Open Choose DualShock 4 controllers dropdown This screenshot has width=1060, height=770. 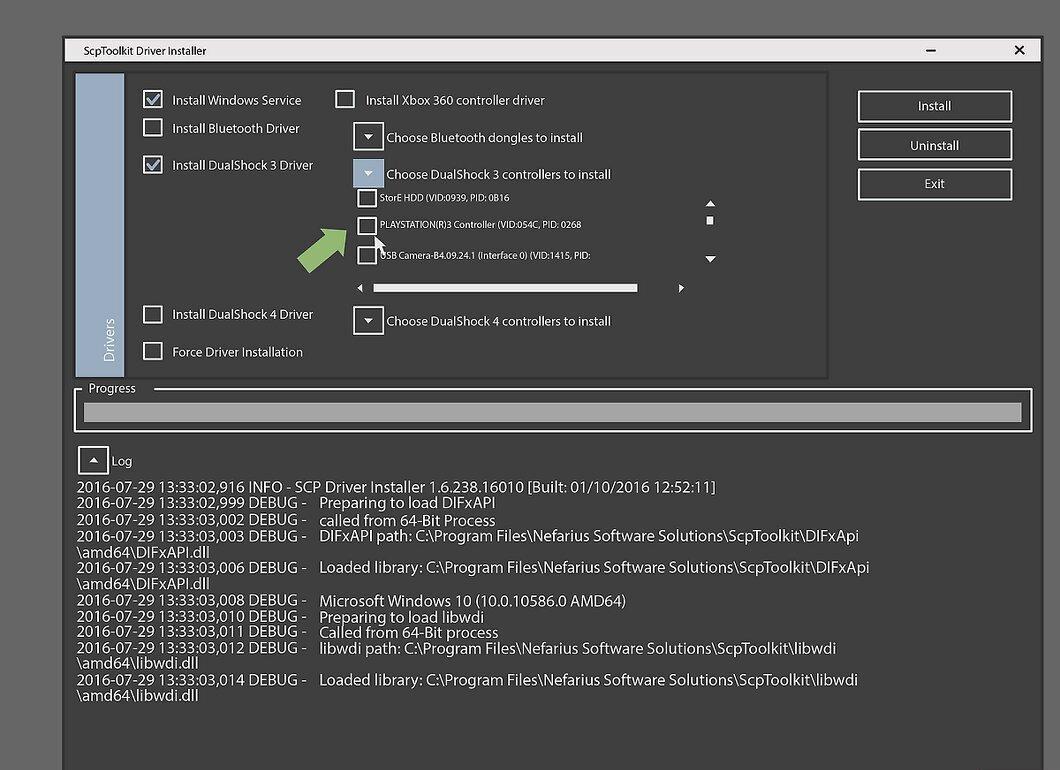point(368,320)
